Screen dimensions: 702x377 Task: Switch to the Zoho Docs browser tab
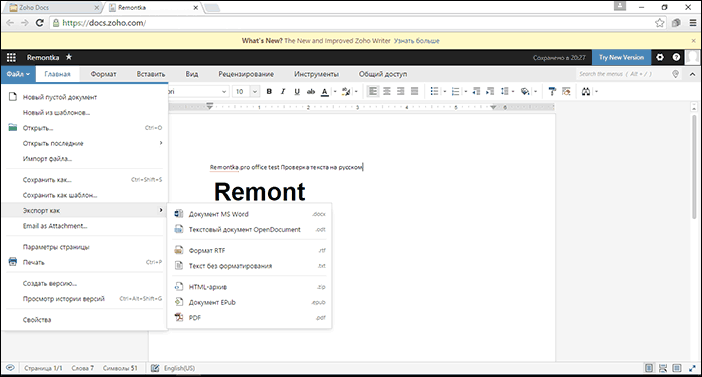pos(53,8)
